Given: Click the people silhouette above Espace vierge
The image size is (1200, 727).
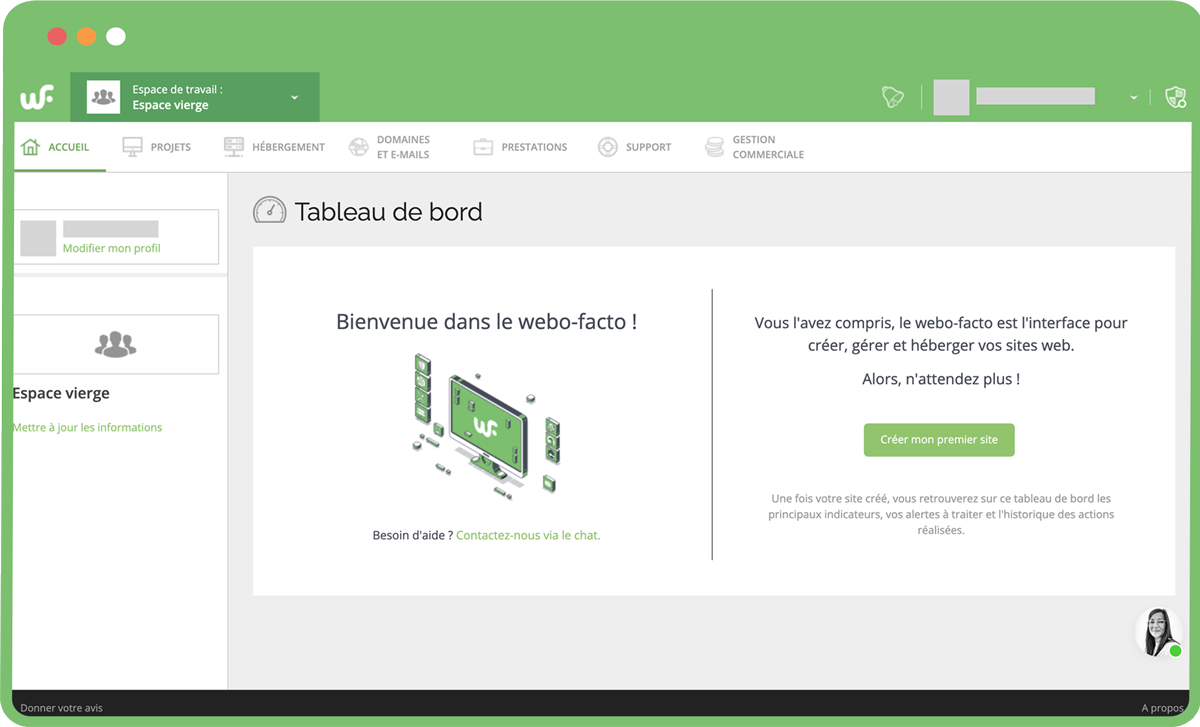Looking at the screenshot, I should pyautogui.click(x=117, y=344).
